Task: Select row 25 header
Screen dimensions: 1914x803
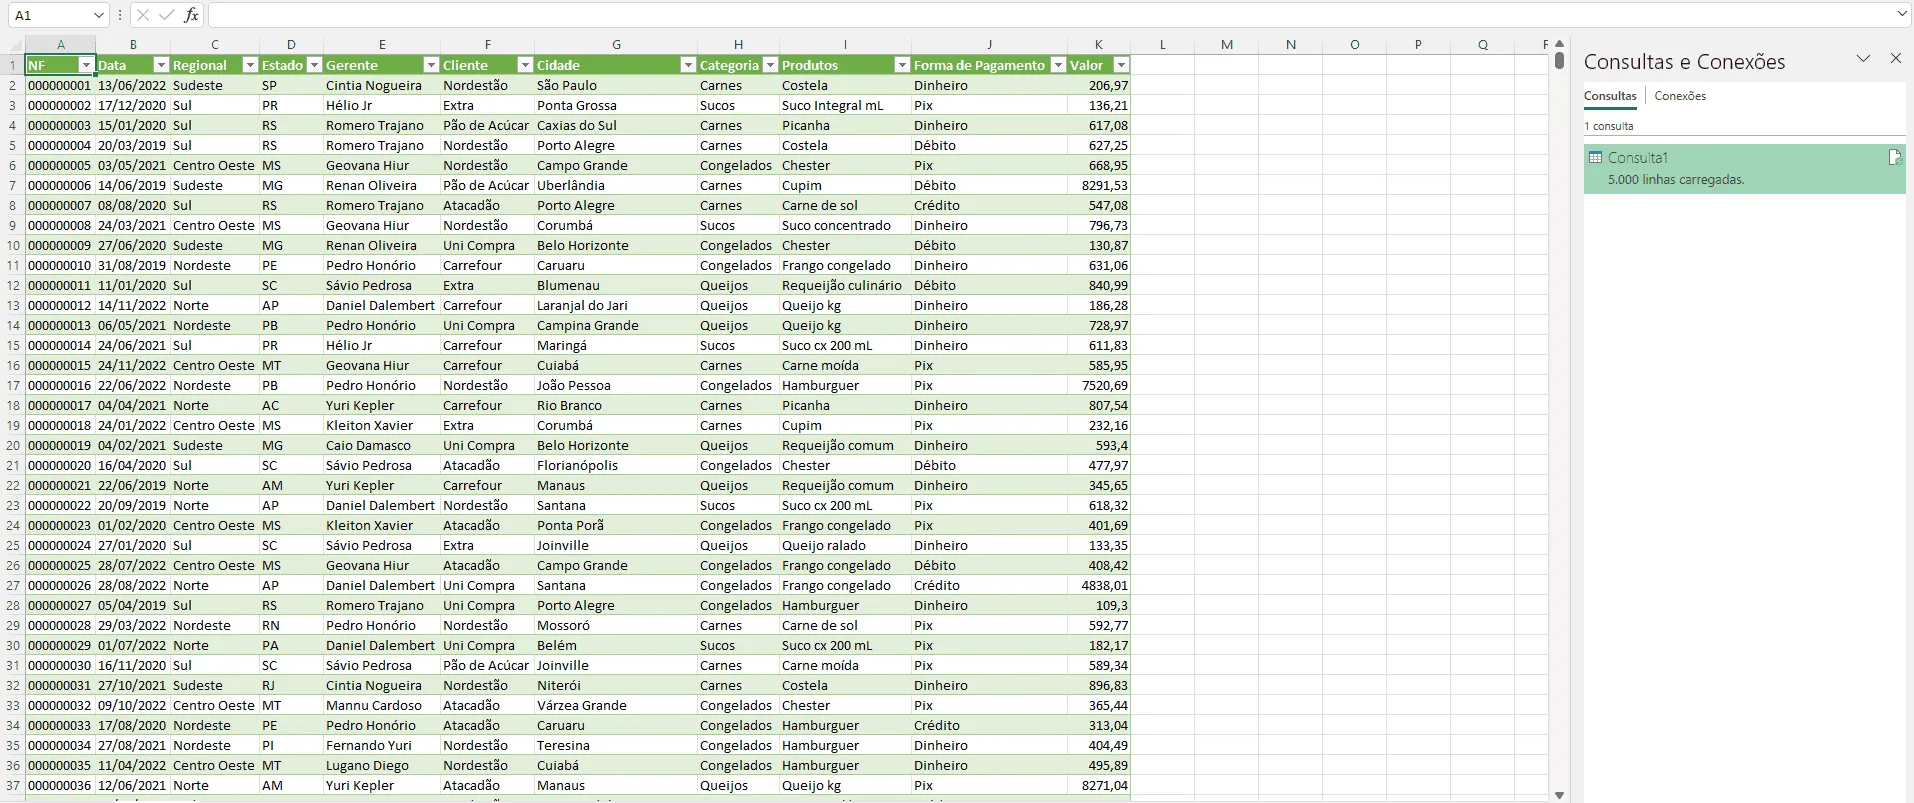Action: pyautogui.click(x=13, y=545)
